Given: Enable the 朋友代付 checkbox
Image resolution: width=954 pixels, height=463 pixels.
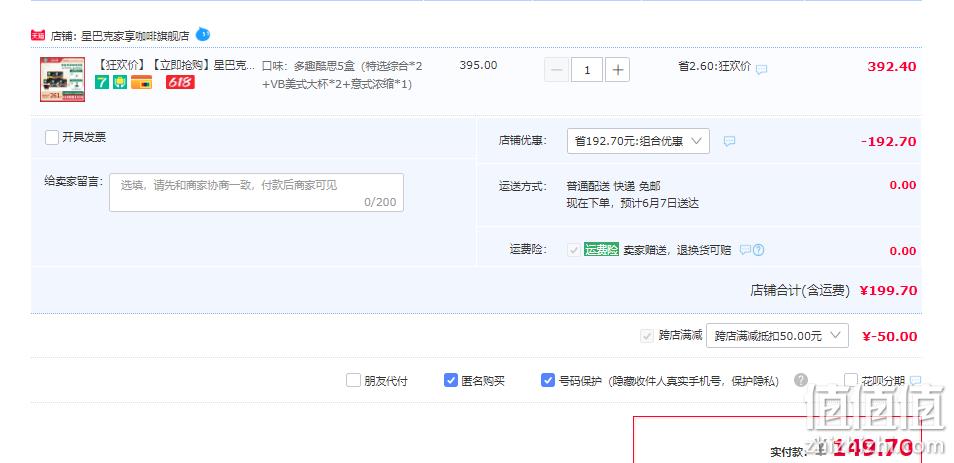Looking at the screenshot, I should [x=353, y=381].
